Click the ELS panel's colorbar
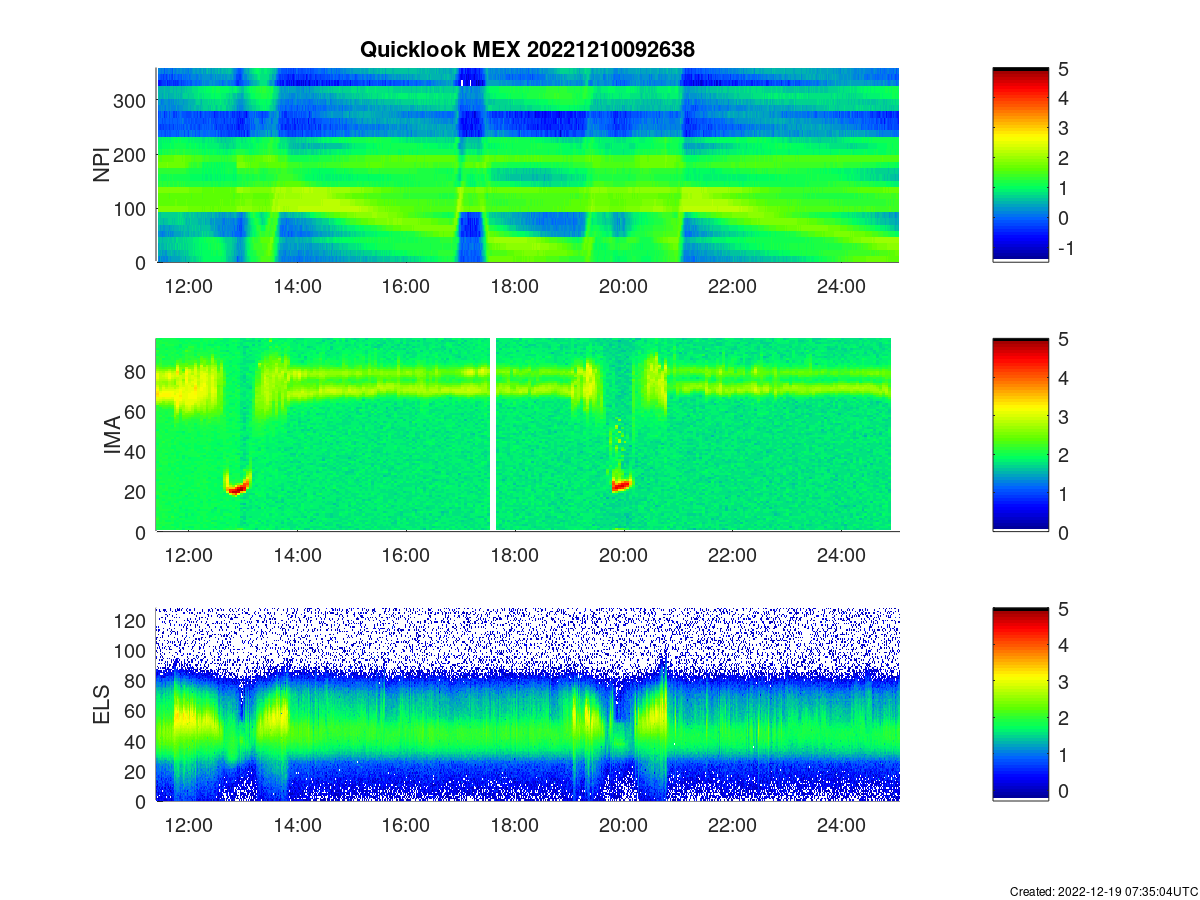1200x900 pixels. pyautogui.click(x=1020, y=705)
